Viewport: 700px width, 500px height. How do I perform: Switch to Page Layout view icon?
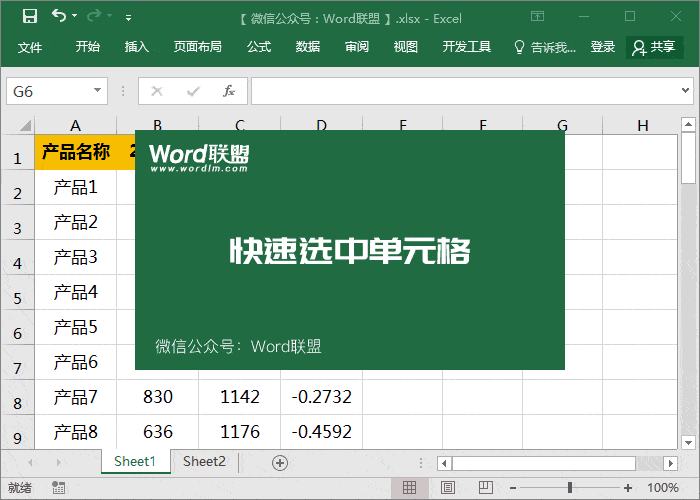click(x=448, y=488)
